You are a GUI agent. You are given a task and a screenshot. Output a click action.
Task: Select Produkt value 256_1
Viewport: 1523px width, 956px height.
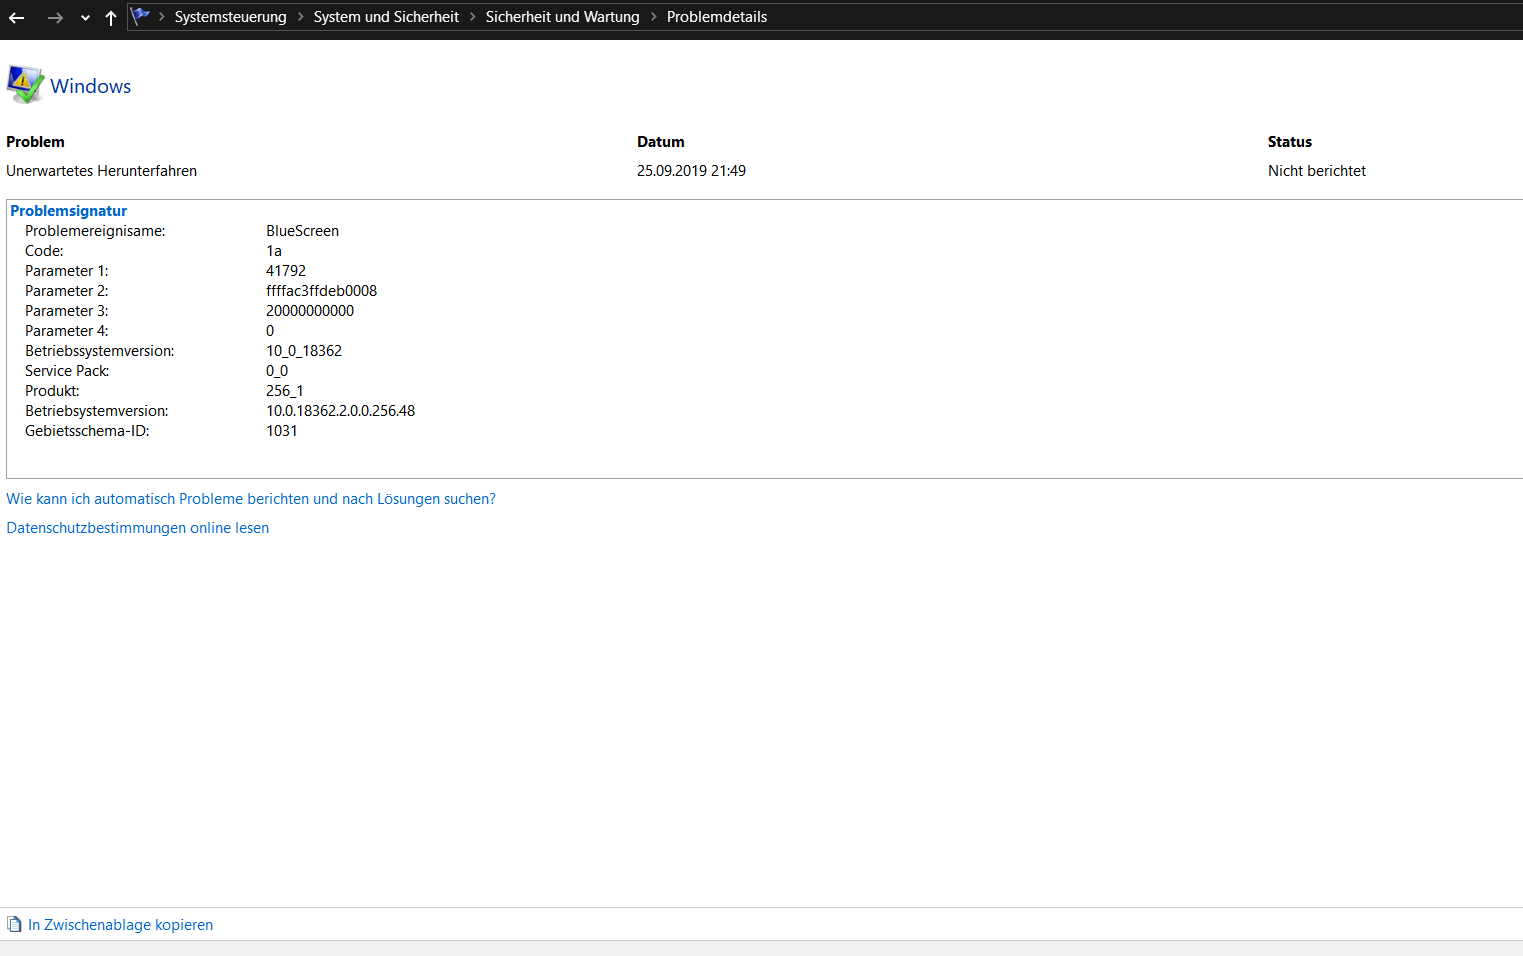(x=285, y=391)
